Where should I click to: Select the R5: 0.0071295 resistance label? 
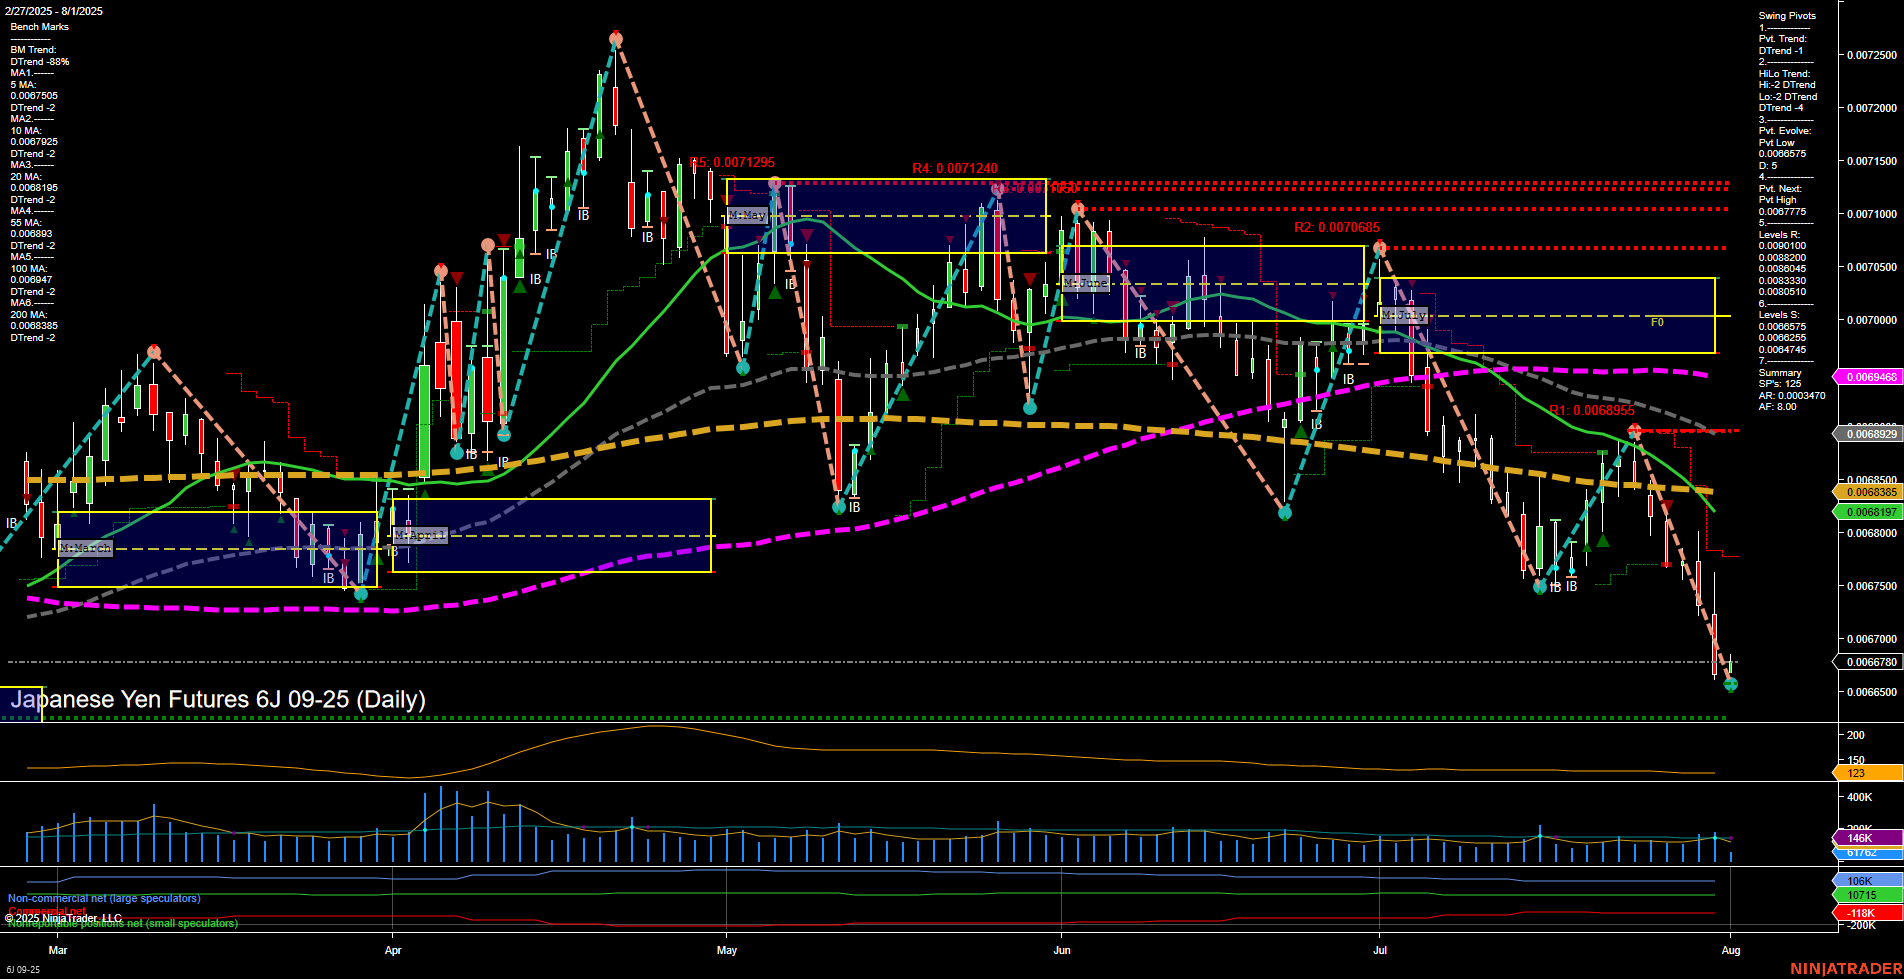click(732, 163)
